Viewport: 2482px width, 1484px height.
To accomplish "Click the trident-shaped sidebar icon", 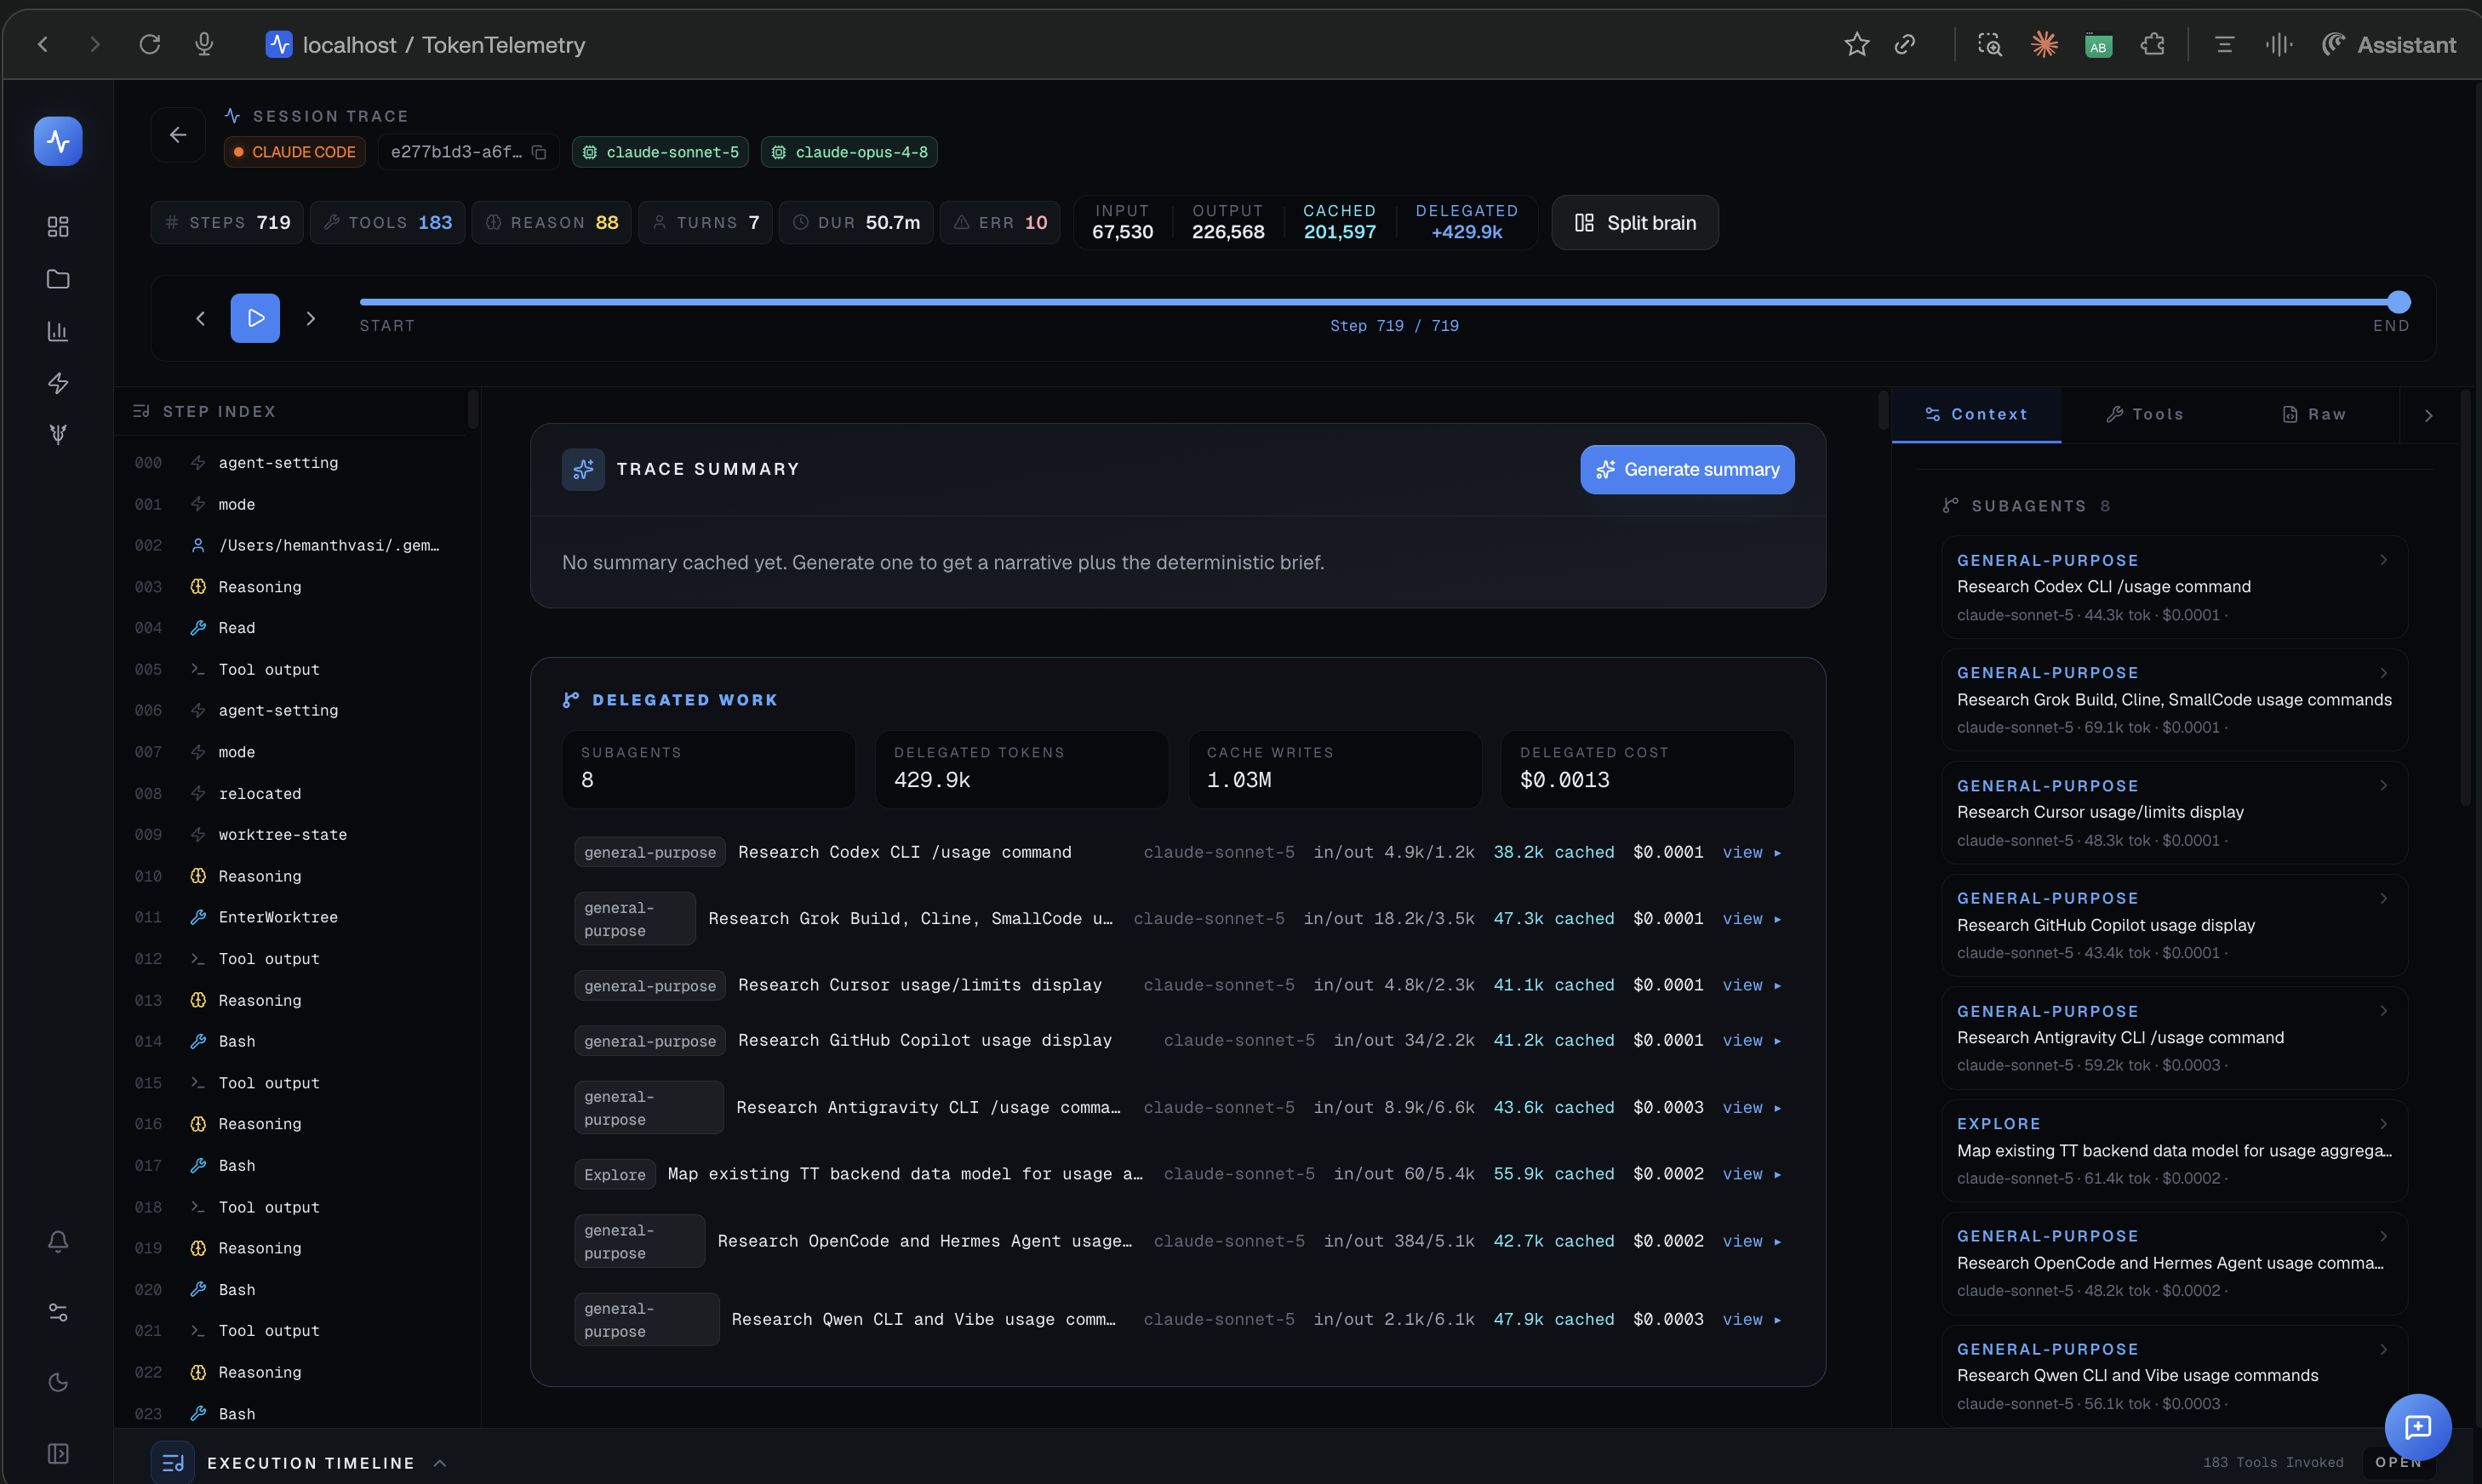I will click(58, 434).
